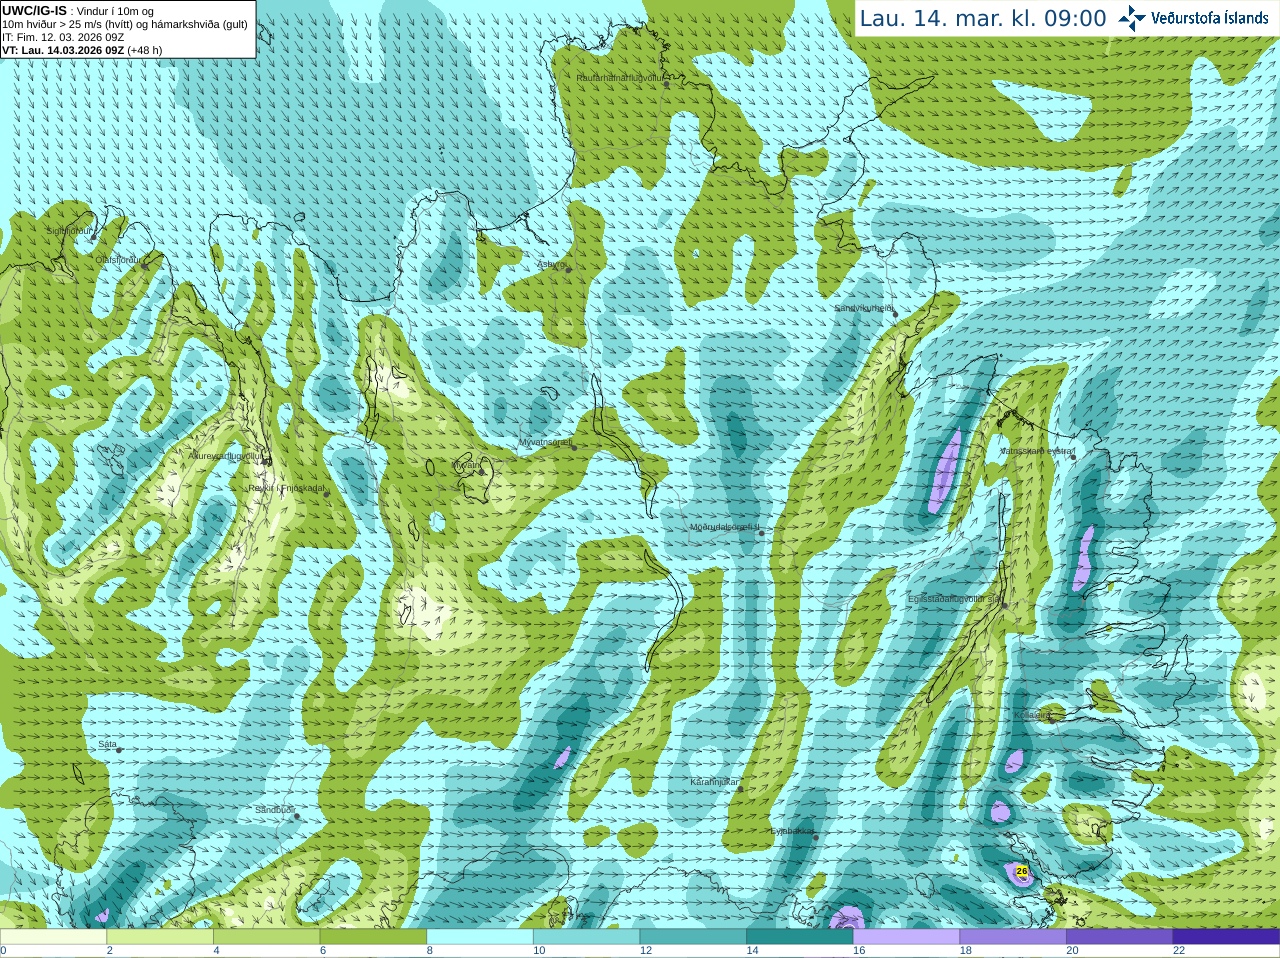Click the yellow 26 gust marker

tap(1021, 872)
